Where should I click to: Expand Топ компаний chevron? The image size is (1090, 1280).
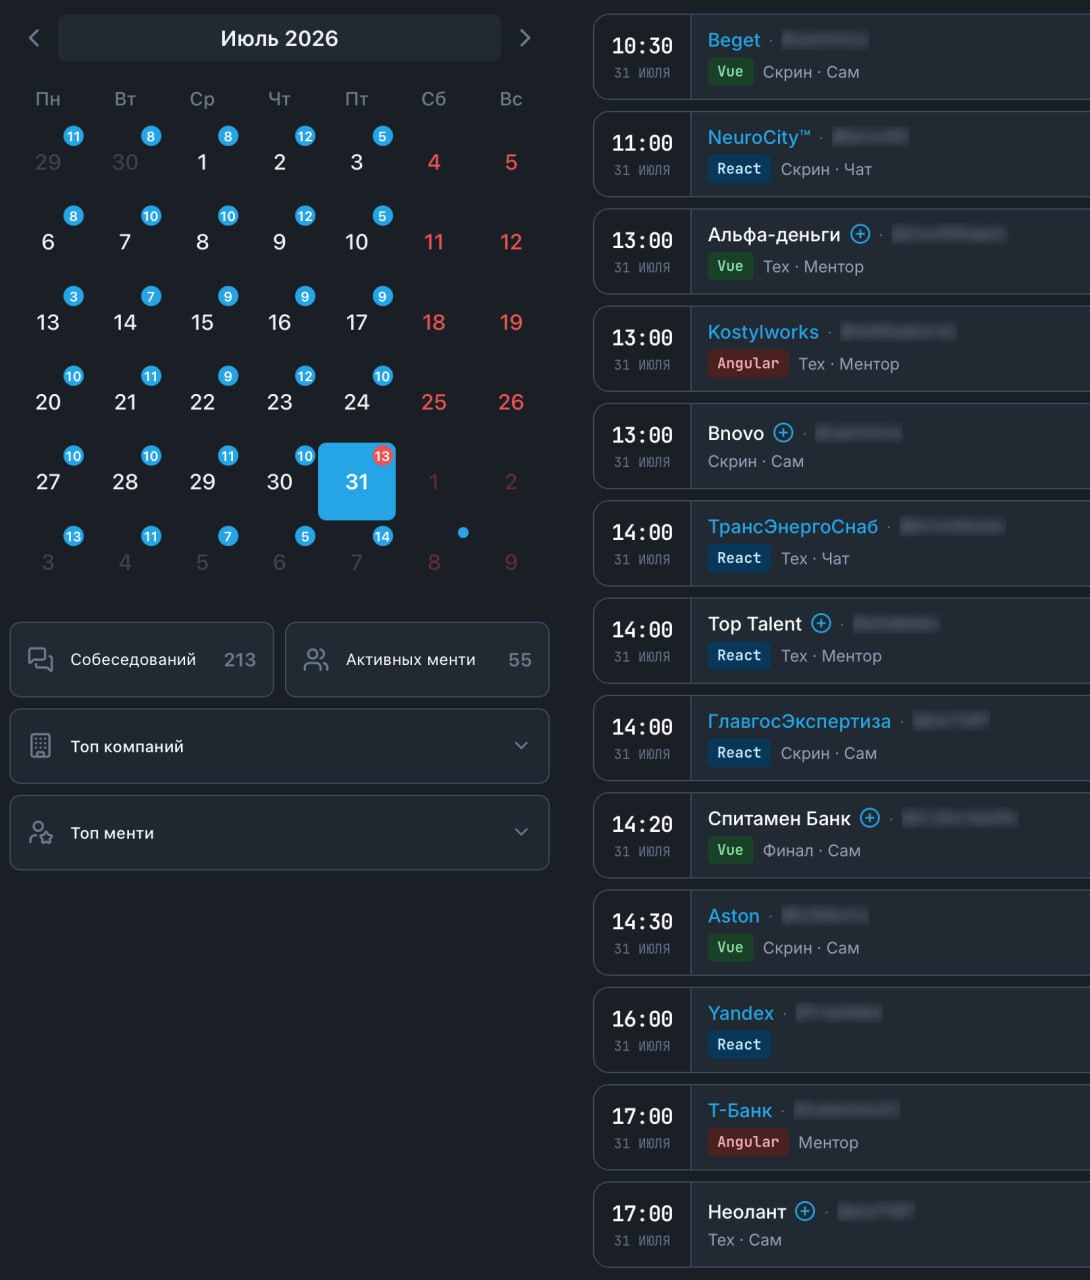click(x=521, y=746)
